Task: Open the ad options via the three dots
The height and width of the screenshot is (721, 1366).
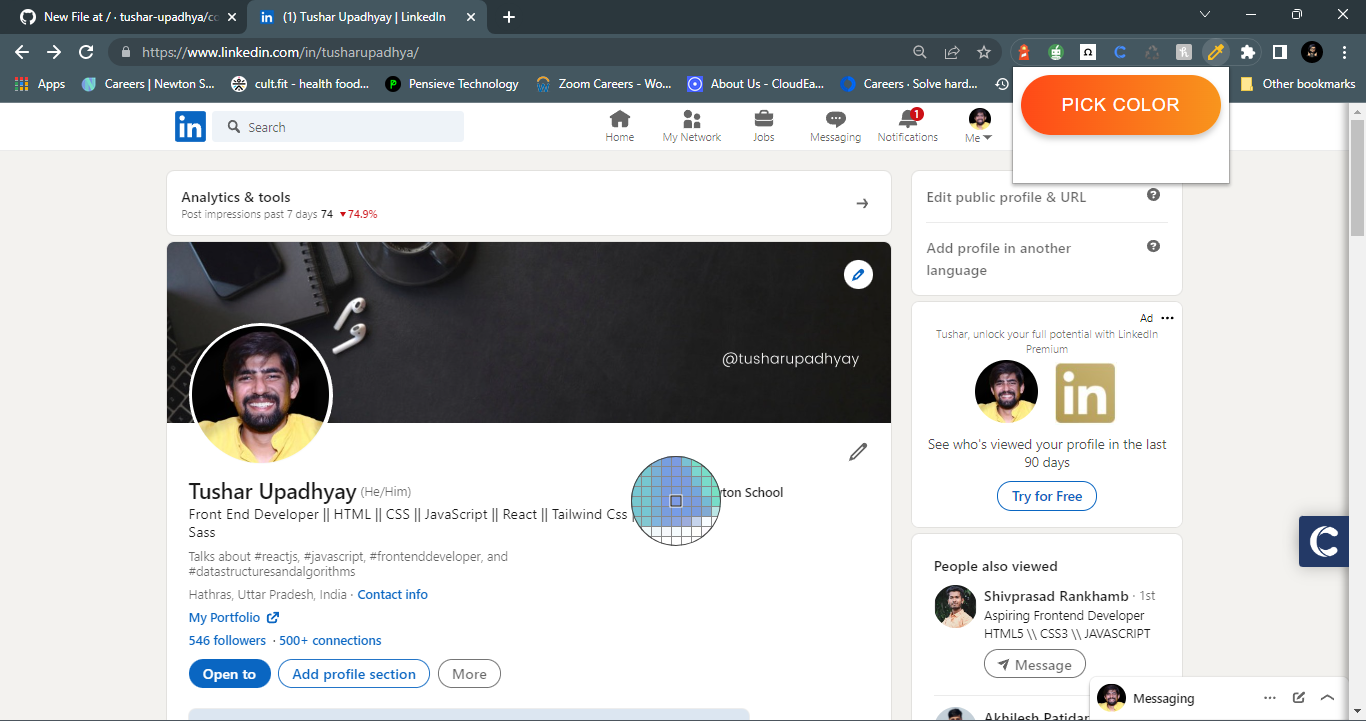Action: [1167, 317]
